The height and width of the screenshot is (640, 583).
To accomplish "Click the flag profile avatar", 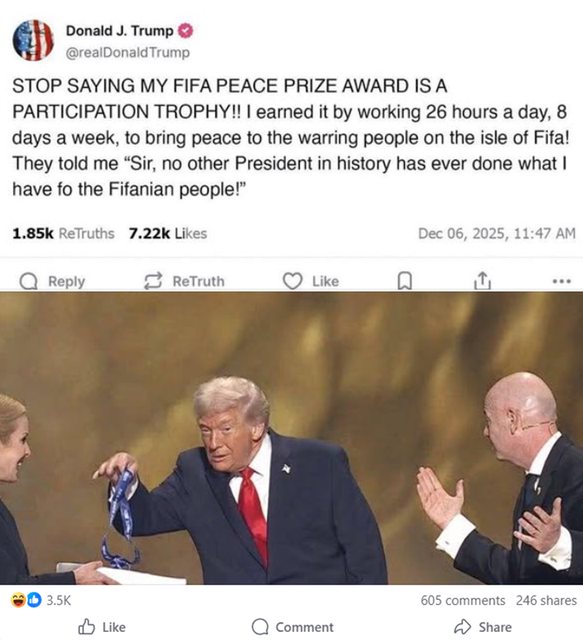I will coord(33,40).
